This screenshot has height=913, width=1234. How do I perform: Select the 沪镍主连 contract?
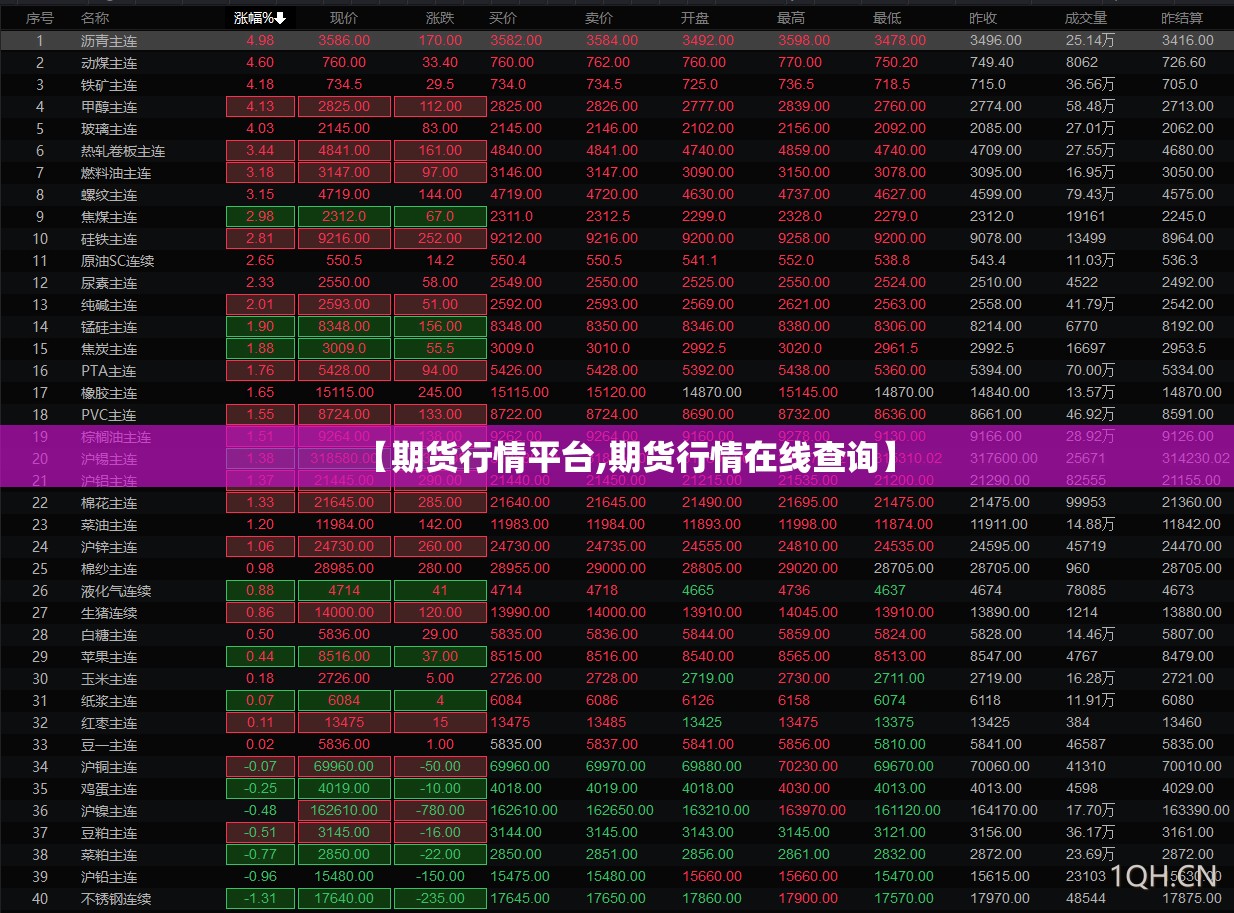click(x=109, y=811)
